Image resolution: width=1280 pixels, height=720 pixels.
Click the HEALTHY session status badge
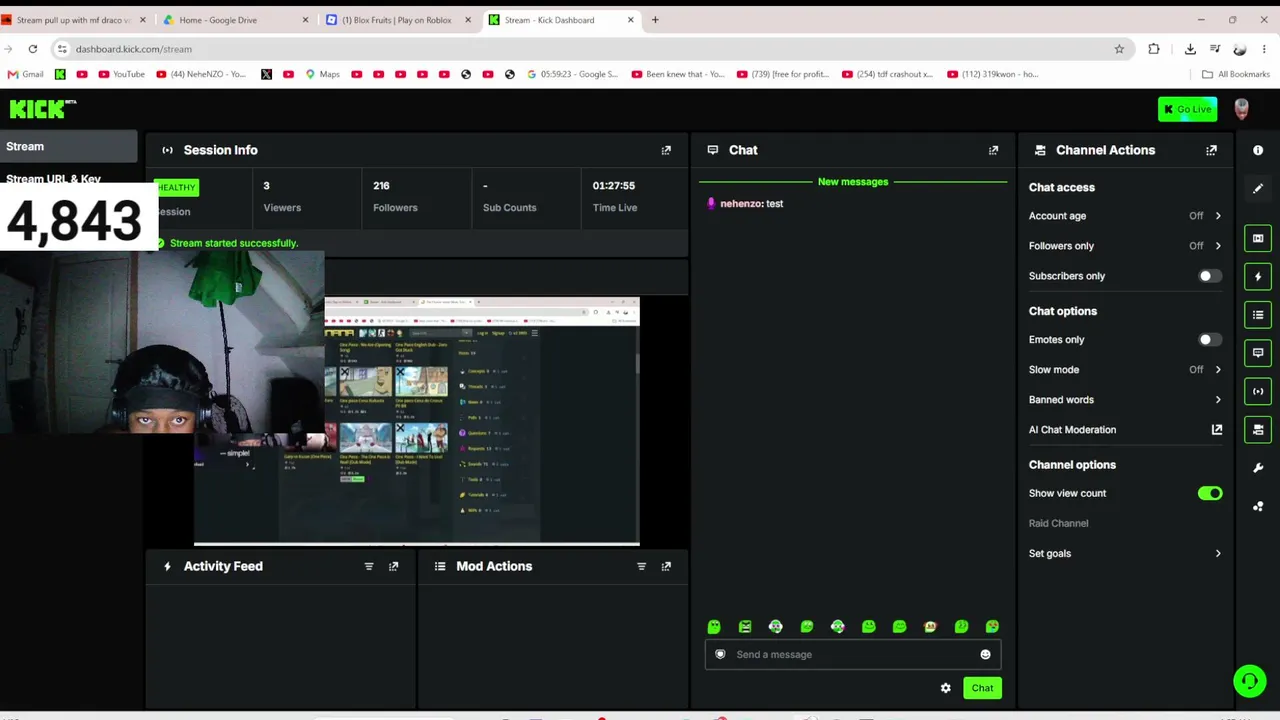[176, 187]
